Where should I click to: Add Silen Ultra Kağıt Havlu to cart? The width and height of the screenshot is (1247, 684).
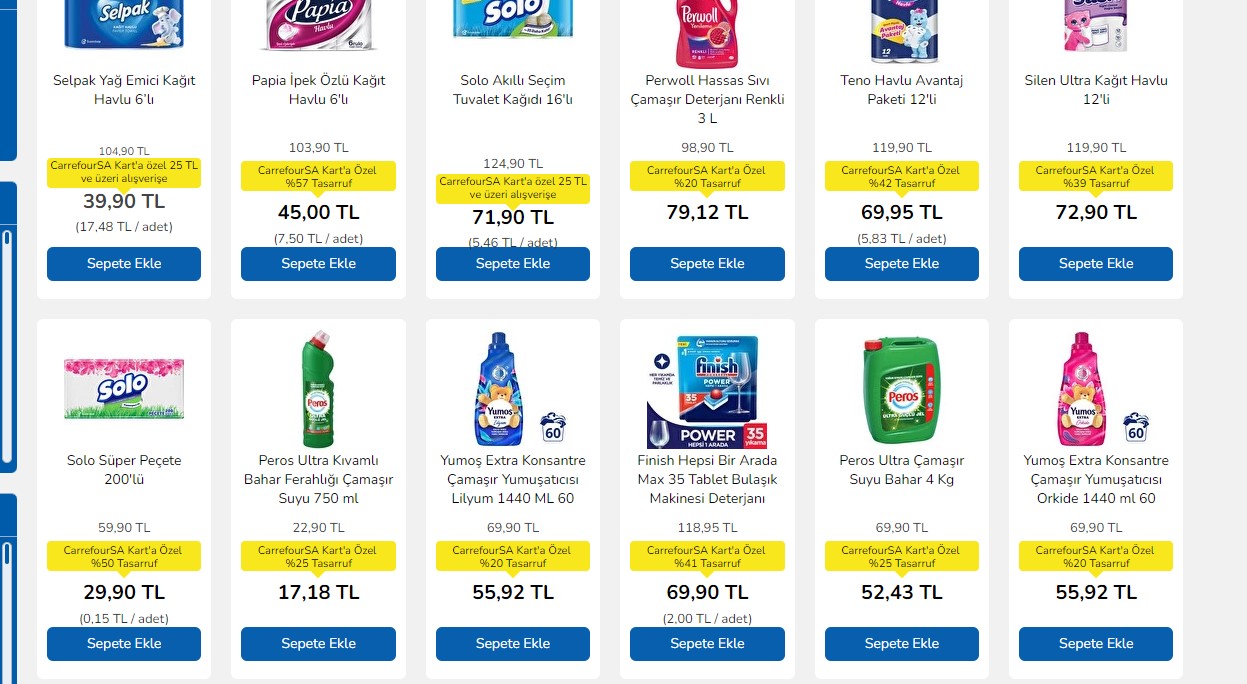coord(1095,264)
